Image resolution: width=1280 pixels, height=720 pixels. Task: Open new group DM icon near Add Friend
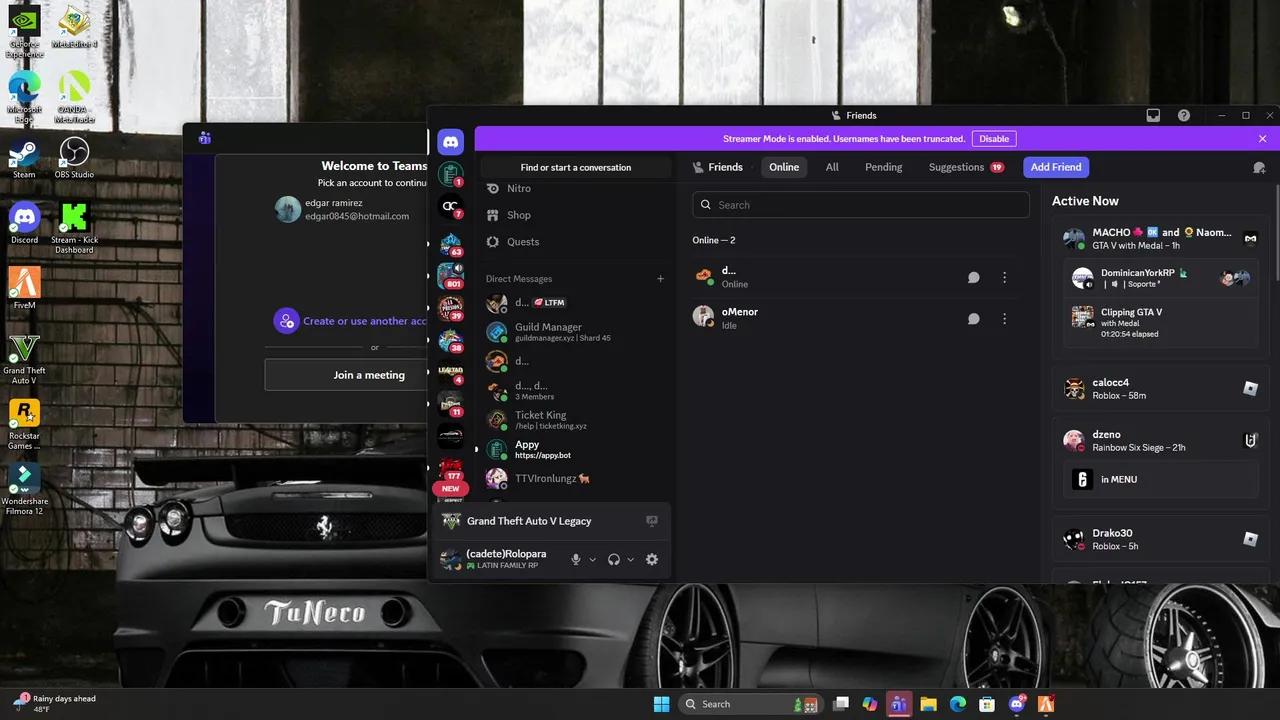coord(1259,167)
